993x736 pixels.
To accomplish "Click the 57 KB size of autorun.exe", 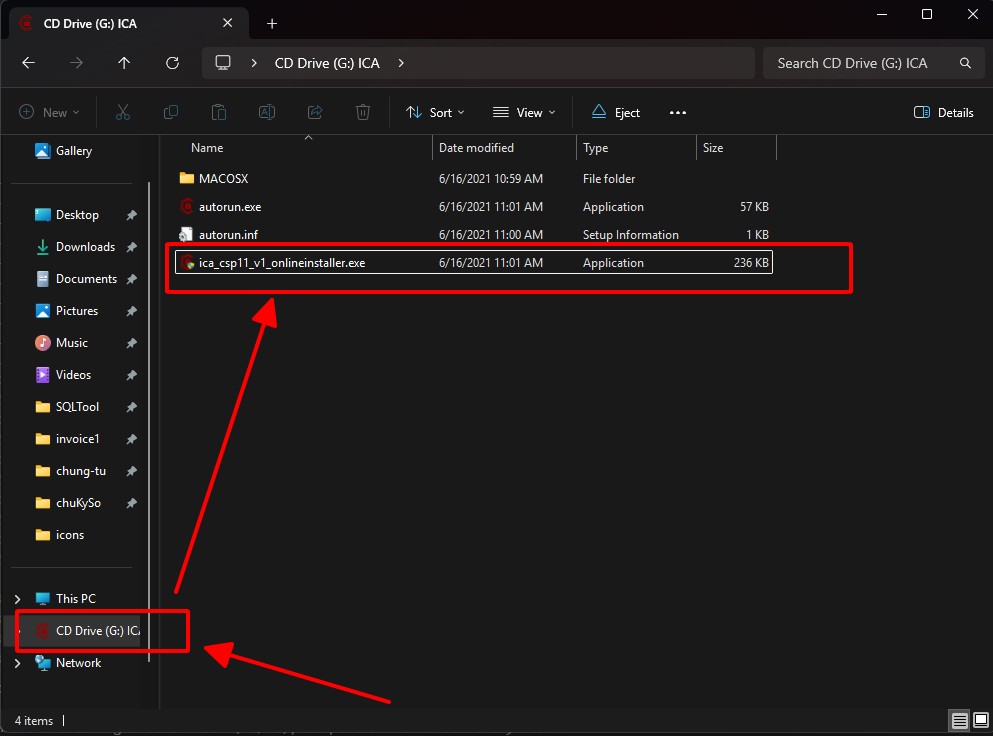I will pos(754,207).
